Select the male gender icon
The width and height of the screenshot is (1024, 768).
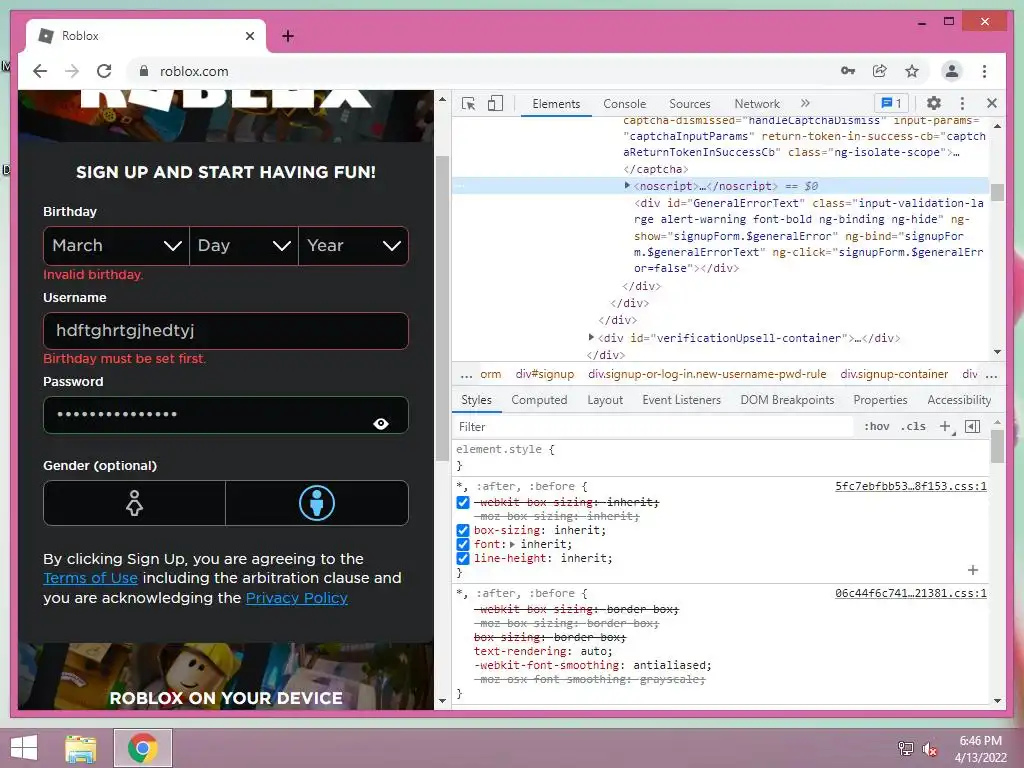pos(317,504)
